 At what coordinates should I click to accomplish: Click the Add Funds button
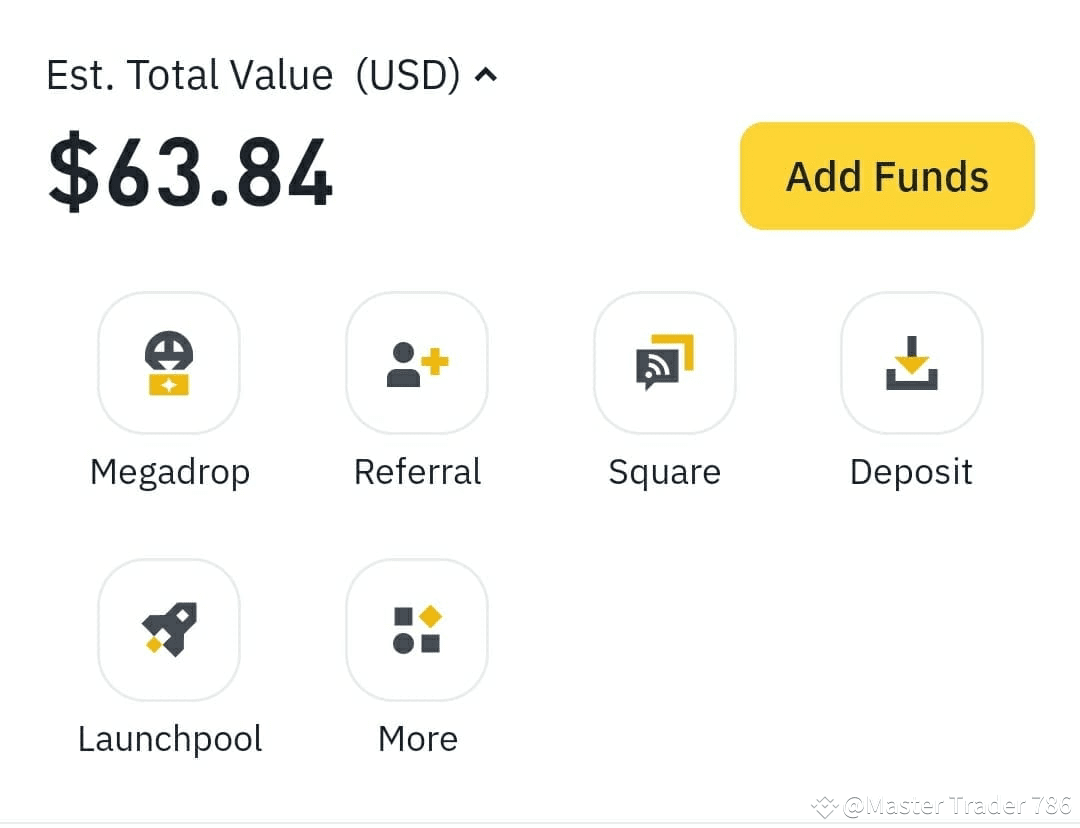[887, 176]
